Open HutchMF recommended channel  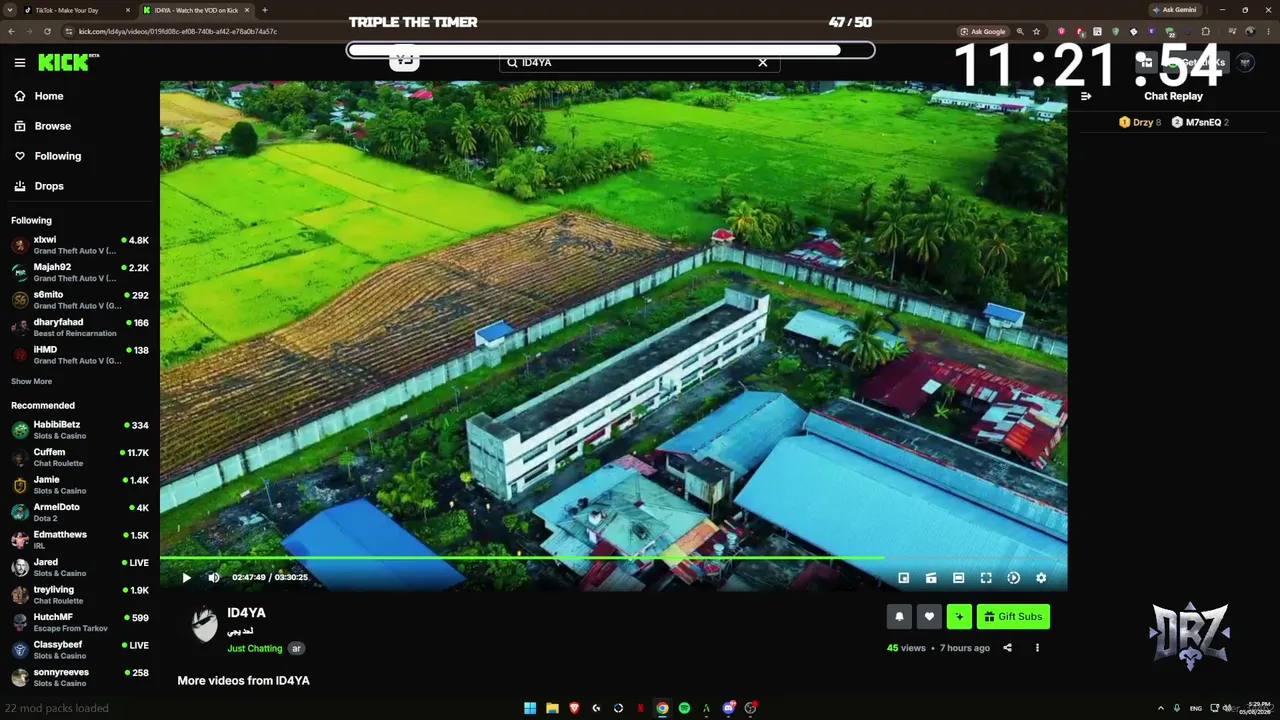(80, 622)
